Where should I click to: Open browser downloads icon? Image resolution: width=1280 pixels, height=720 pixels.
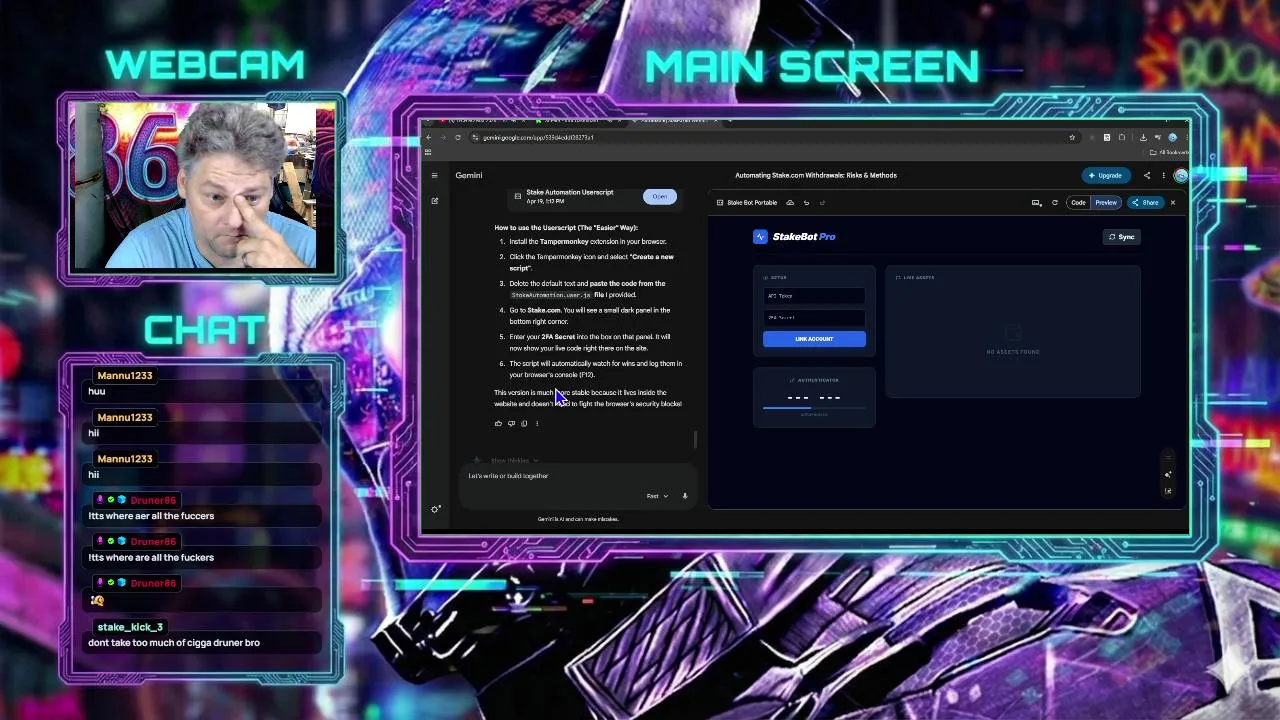point(1143,137)
